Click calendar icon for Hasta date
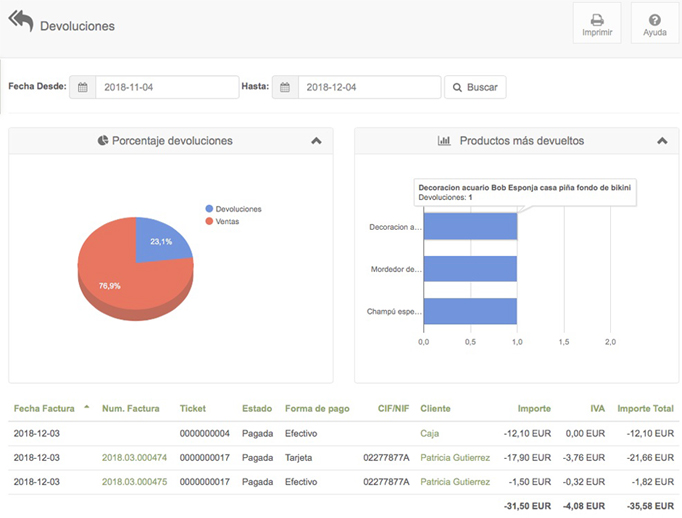The height and width of the screenshot is (518, 682). [x=285, y=88]
